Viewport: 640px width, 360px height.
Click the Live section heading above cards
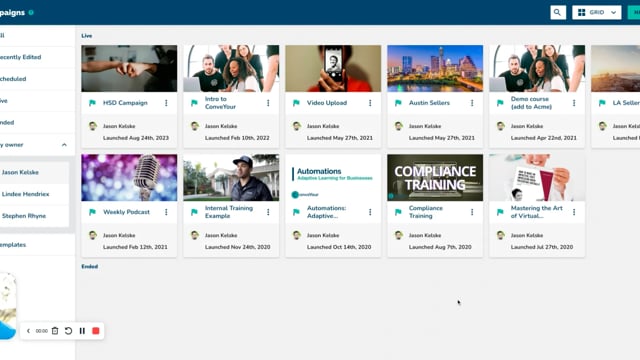(87, 36)
